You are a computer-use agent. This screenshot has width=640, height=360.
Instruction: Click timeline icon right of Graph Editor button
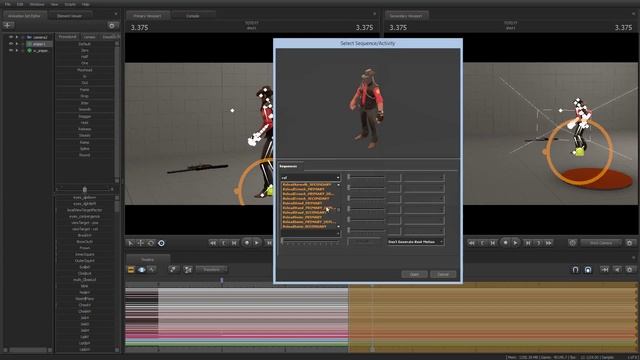click(x=173, y=269)
